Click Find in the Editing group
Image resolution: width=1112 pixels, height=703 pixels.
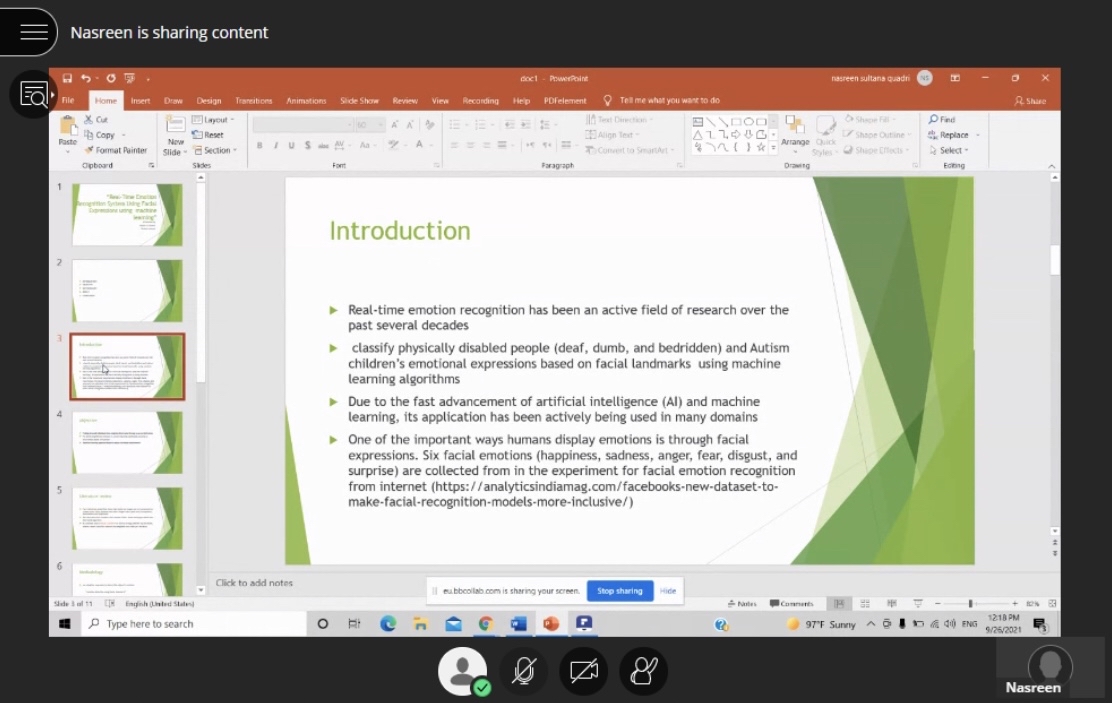(x=942, y=119)
